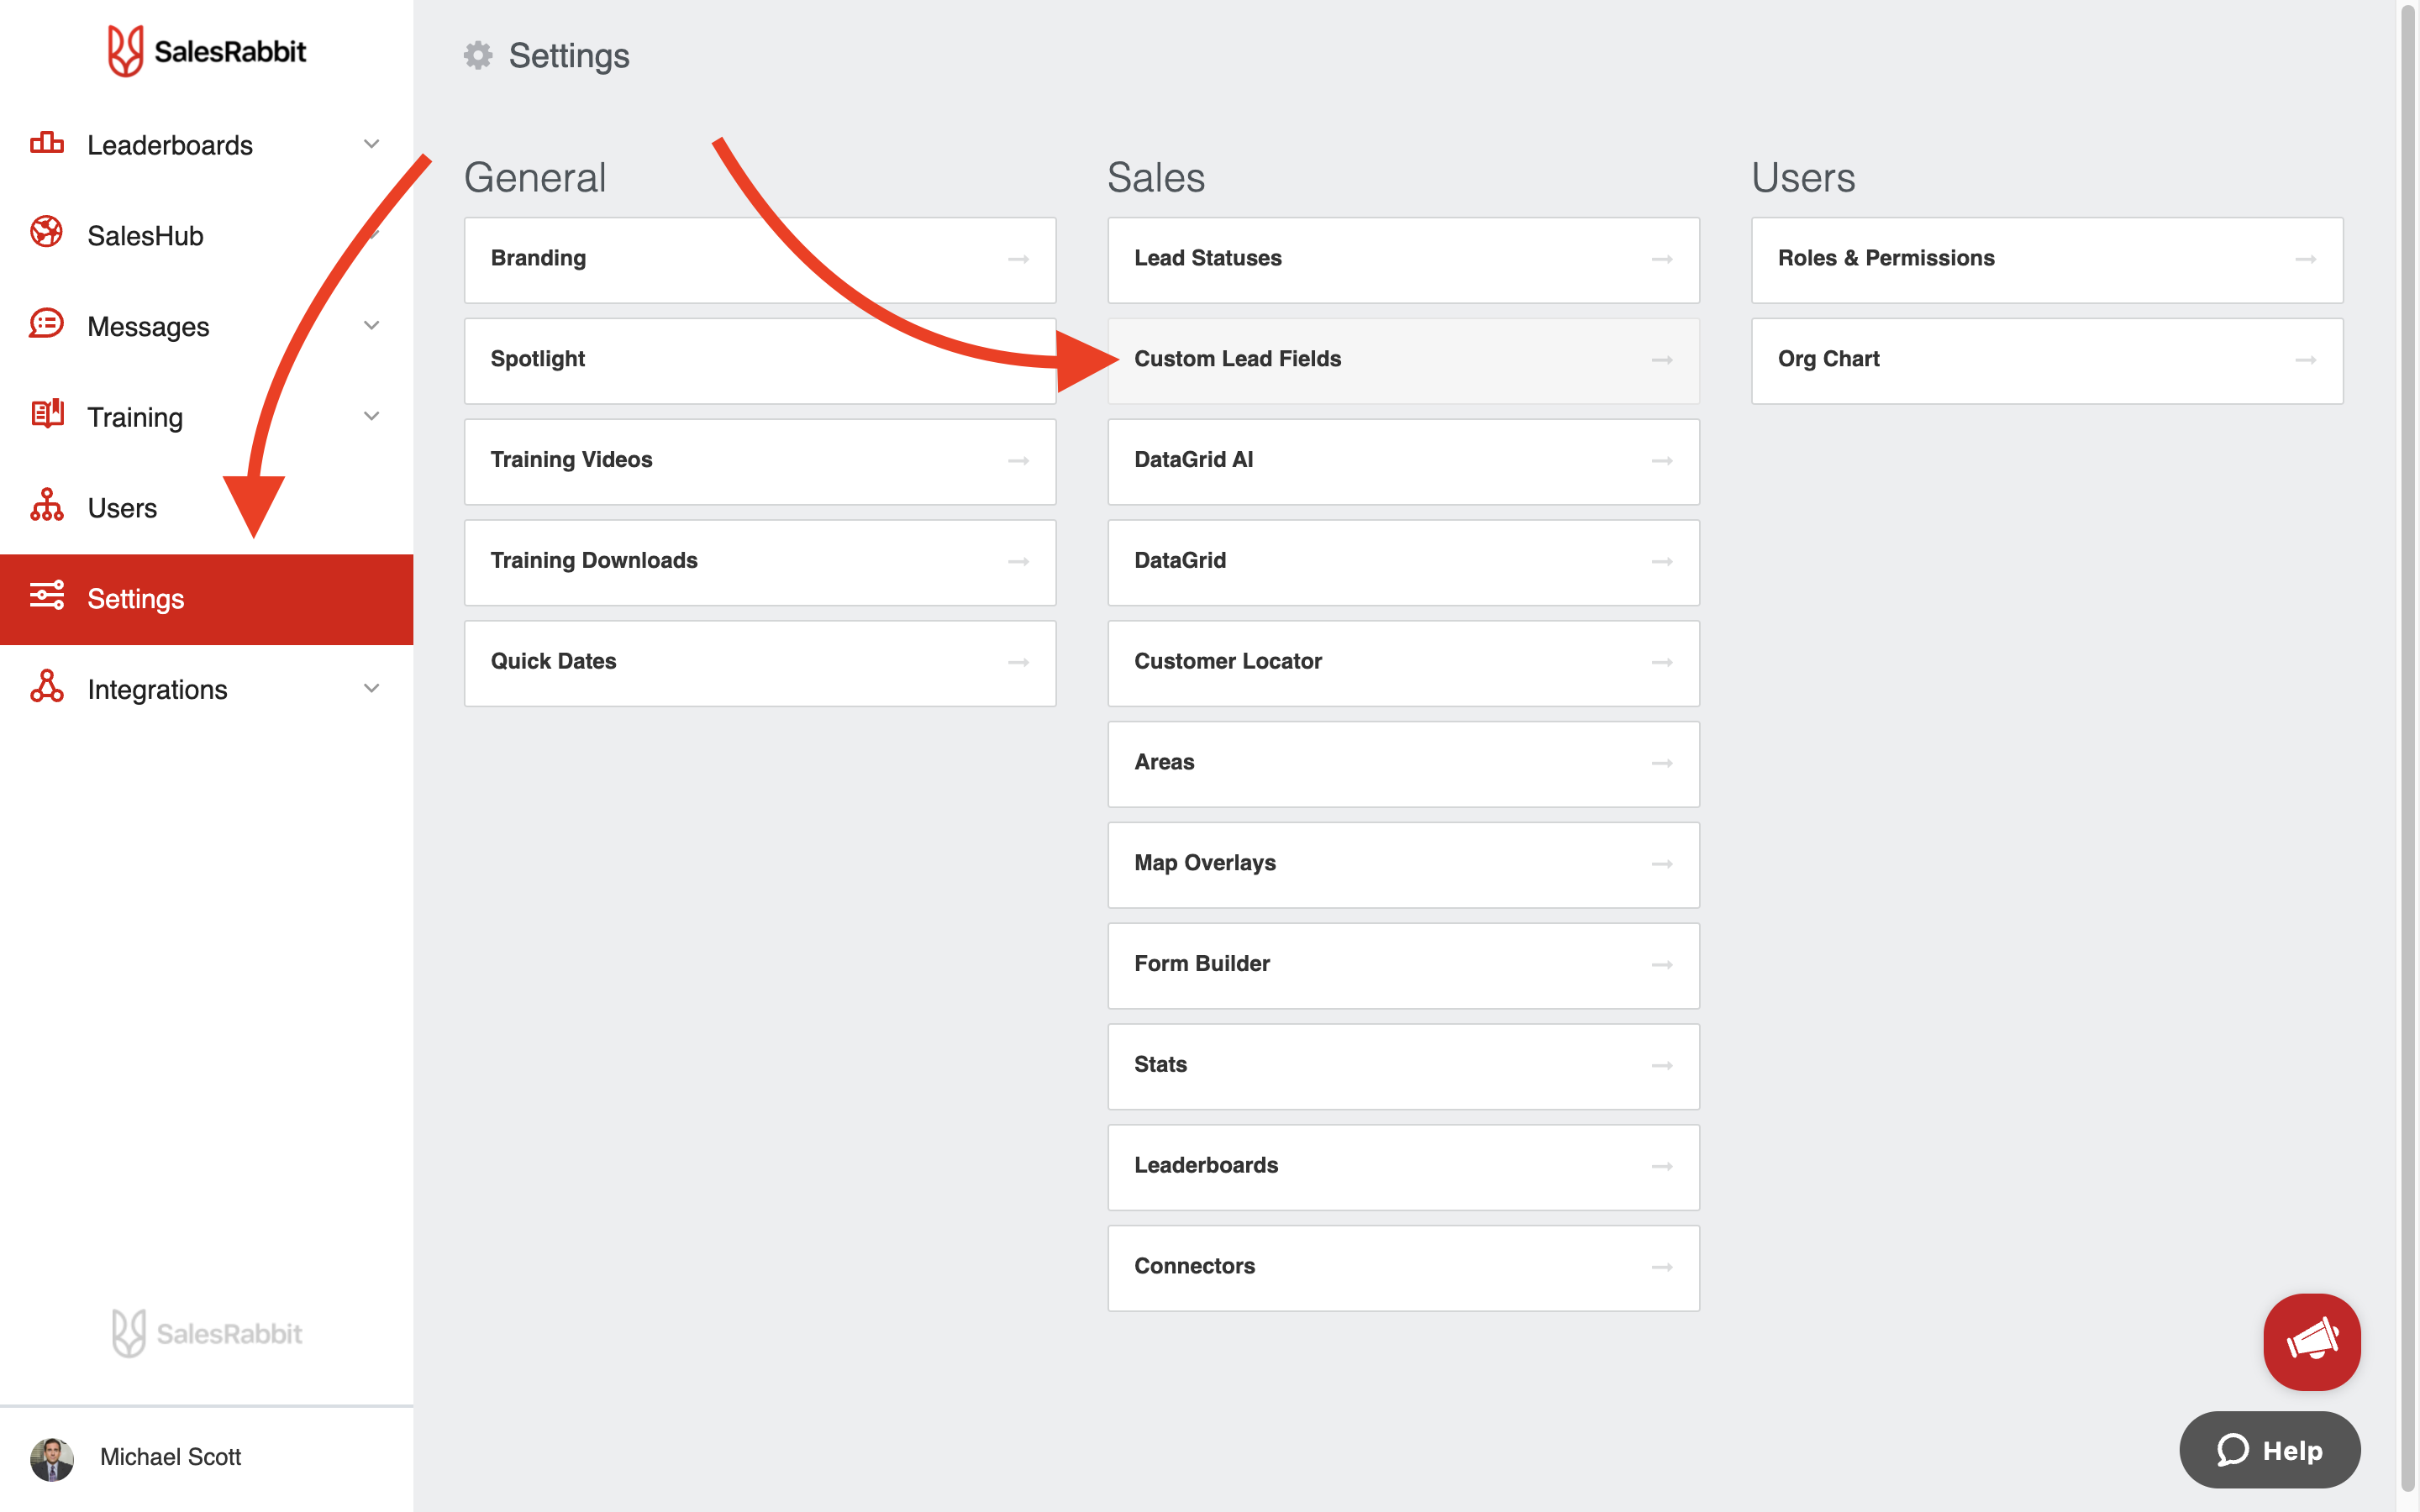
Task: Click the arrow icon on Stats row
Action: click(x=1662, y=1066)
